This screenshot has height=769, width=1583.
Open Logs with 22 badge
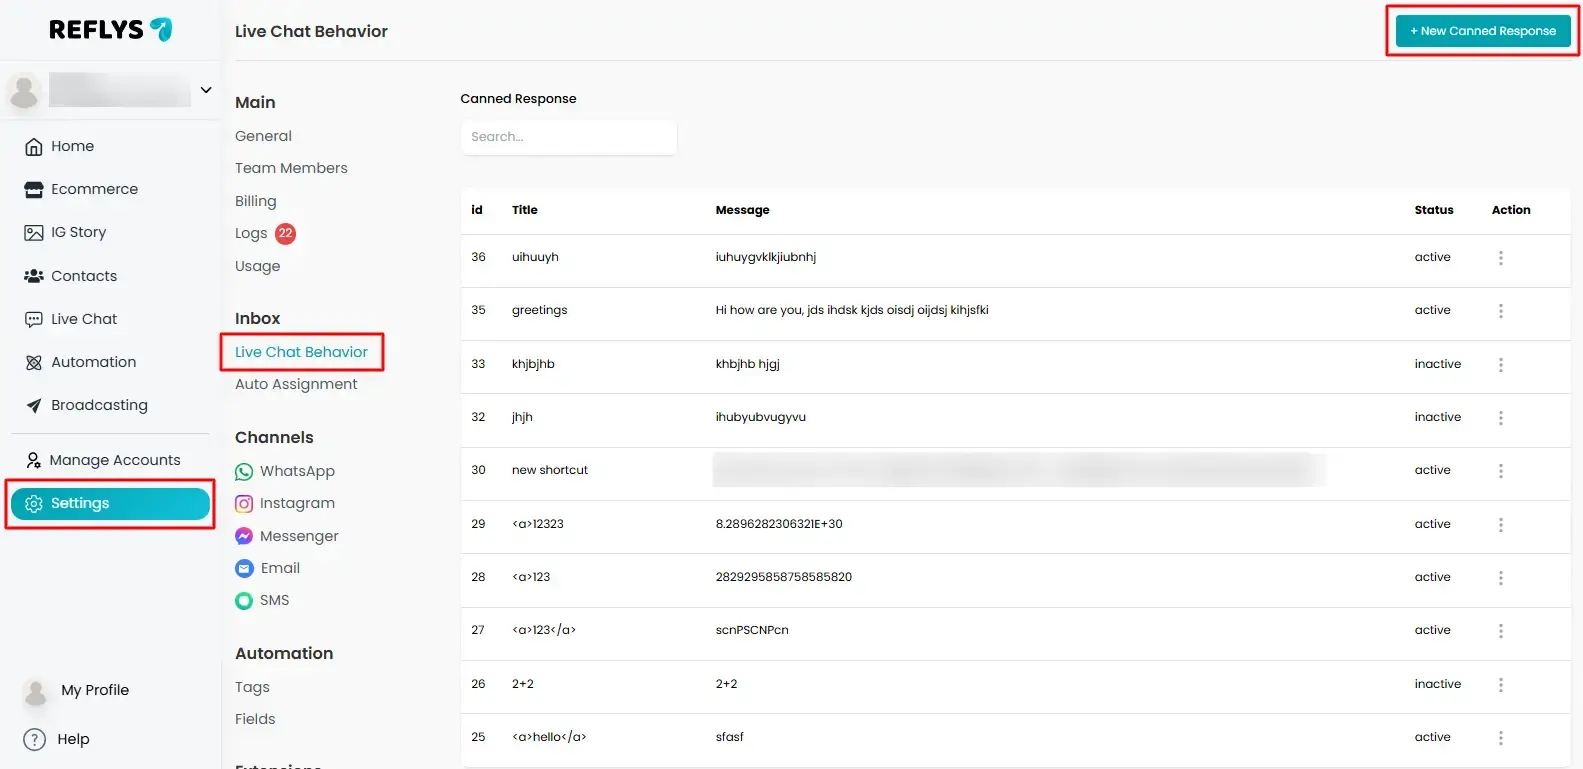tap(252, 234)
